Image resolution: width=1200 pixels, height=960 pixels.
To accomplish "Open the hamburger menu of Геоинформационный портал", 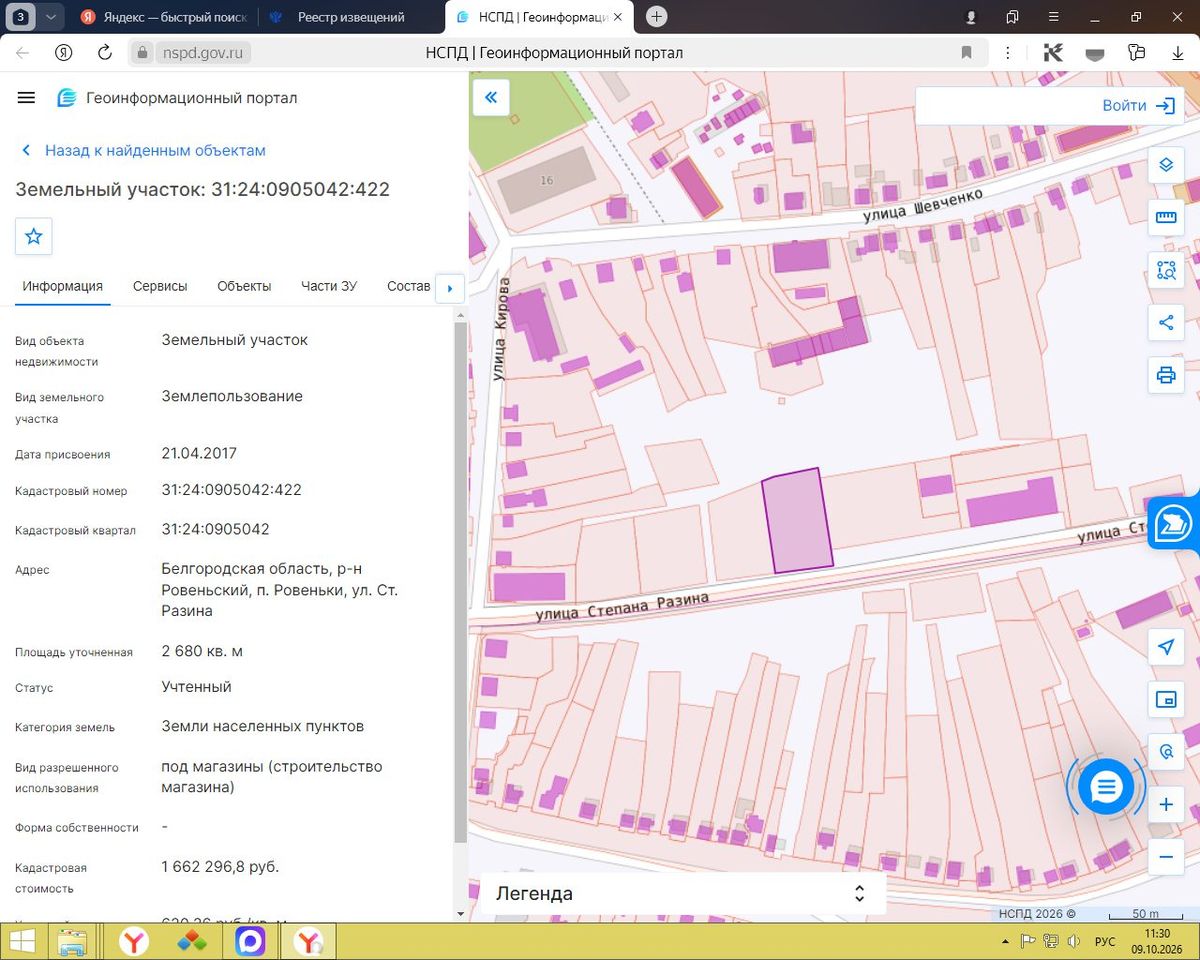I will point(27,98).
